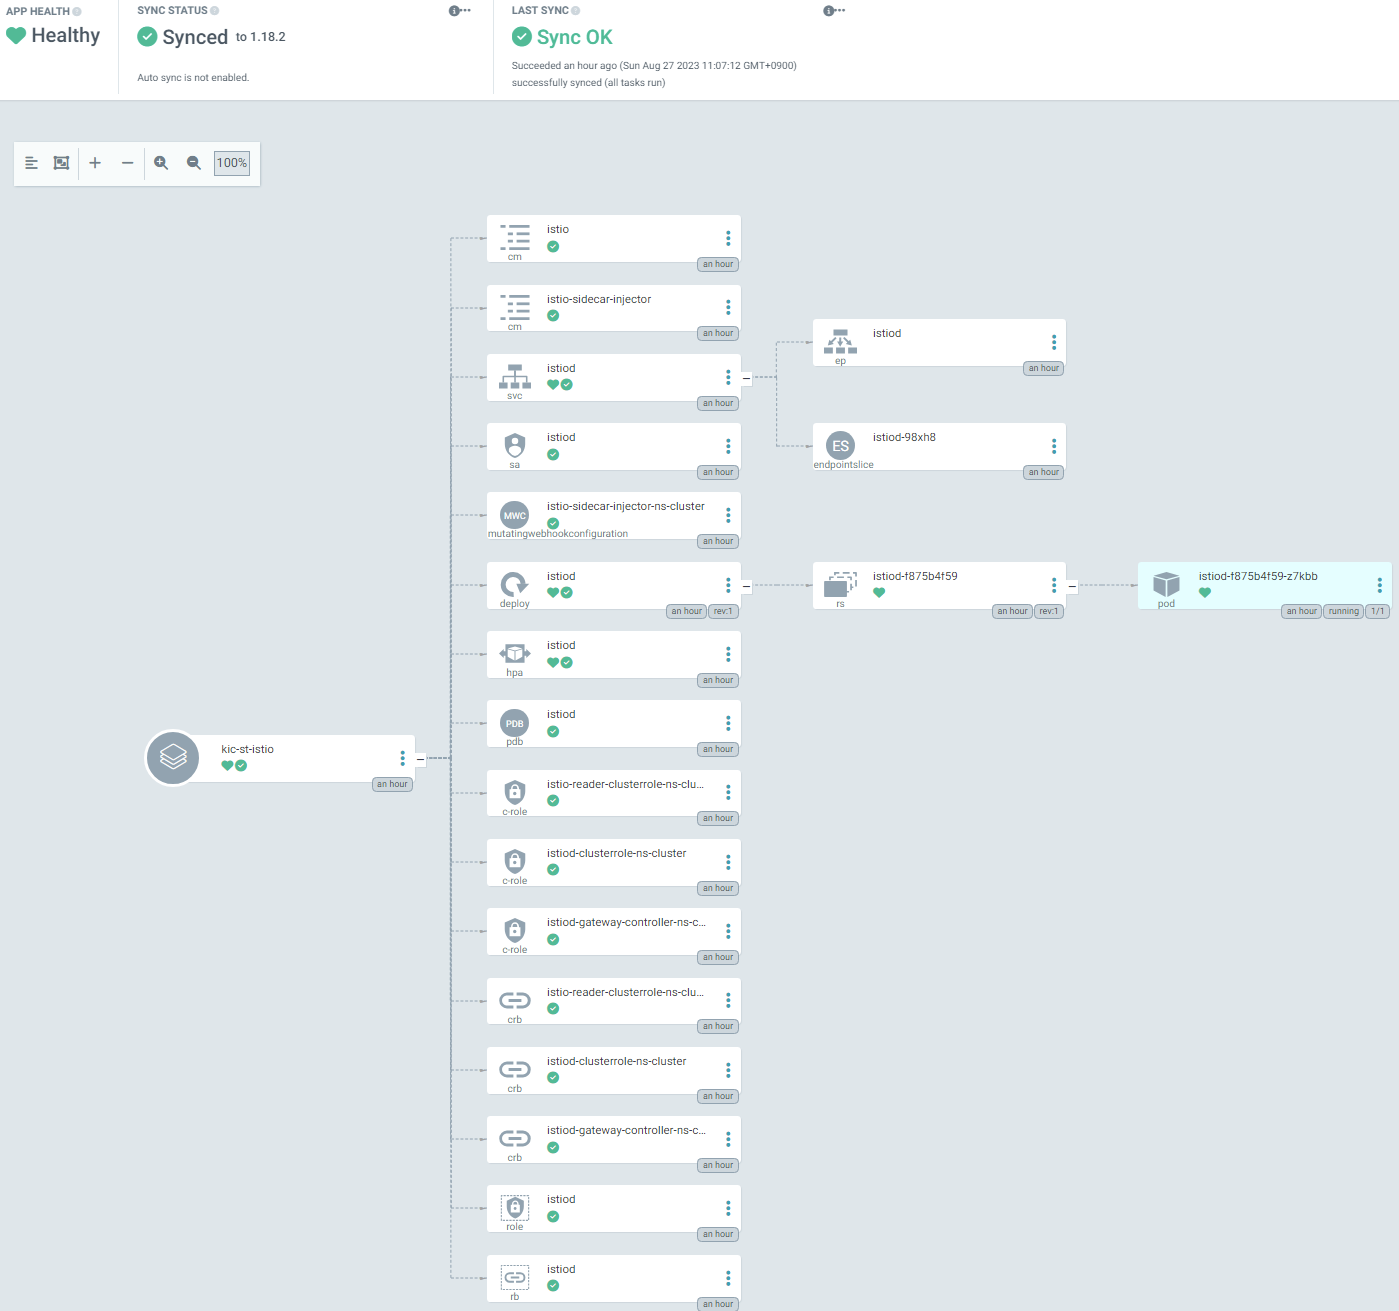The height and width of the screenshot is (1311, 1399).
Task: Open the kebab menu of istio configmap
Action: tap(728, 238)
